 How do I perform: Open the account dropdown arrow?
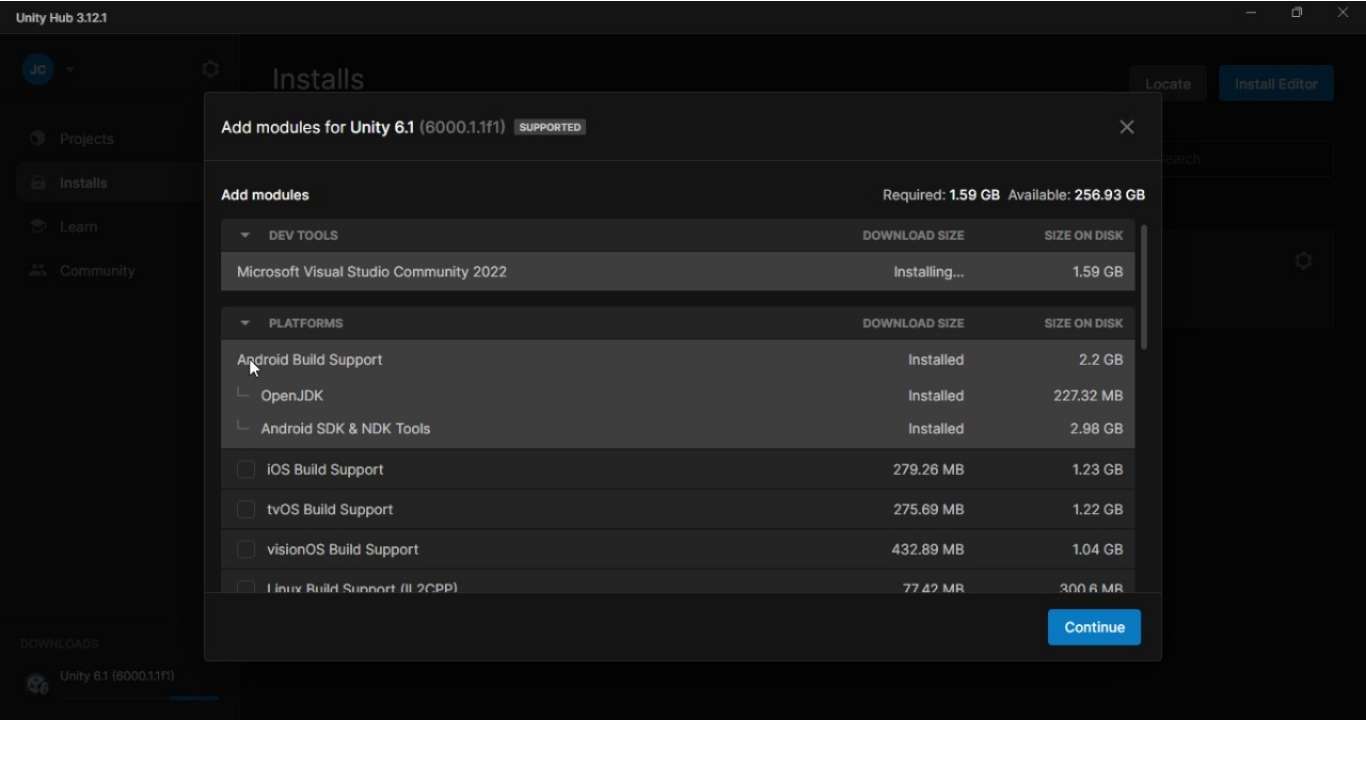pyautogui.click(x=70, y=69)
